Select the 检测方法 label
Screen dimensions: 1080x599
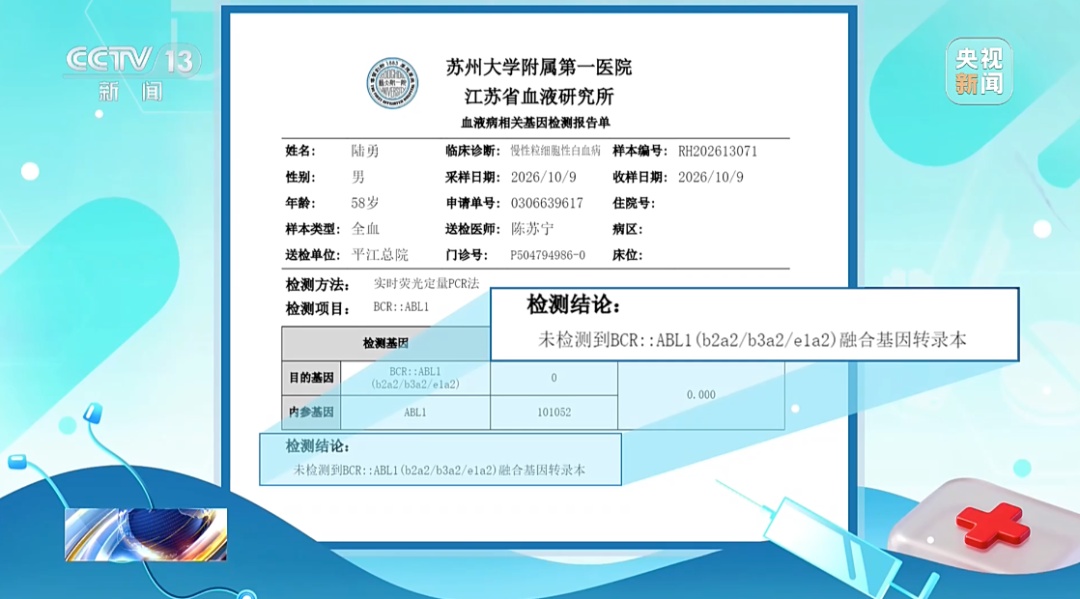[x=318, y=284]
